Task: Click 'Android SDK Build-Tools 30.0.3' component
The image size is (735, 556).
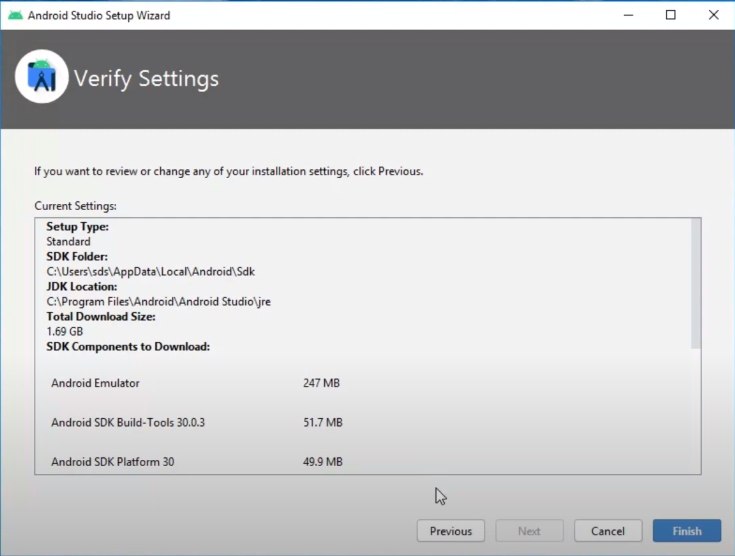Action: click(128, 422)
